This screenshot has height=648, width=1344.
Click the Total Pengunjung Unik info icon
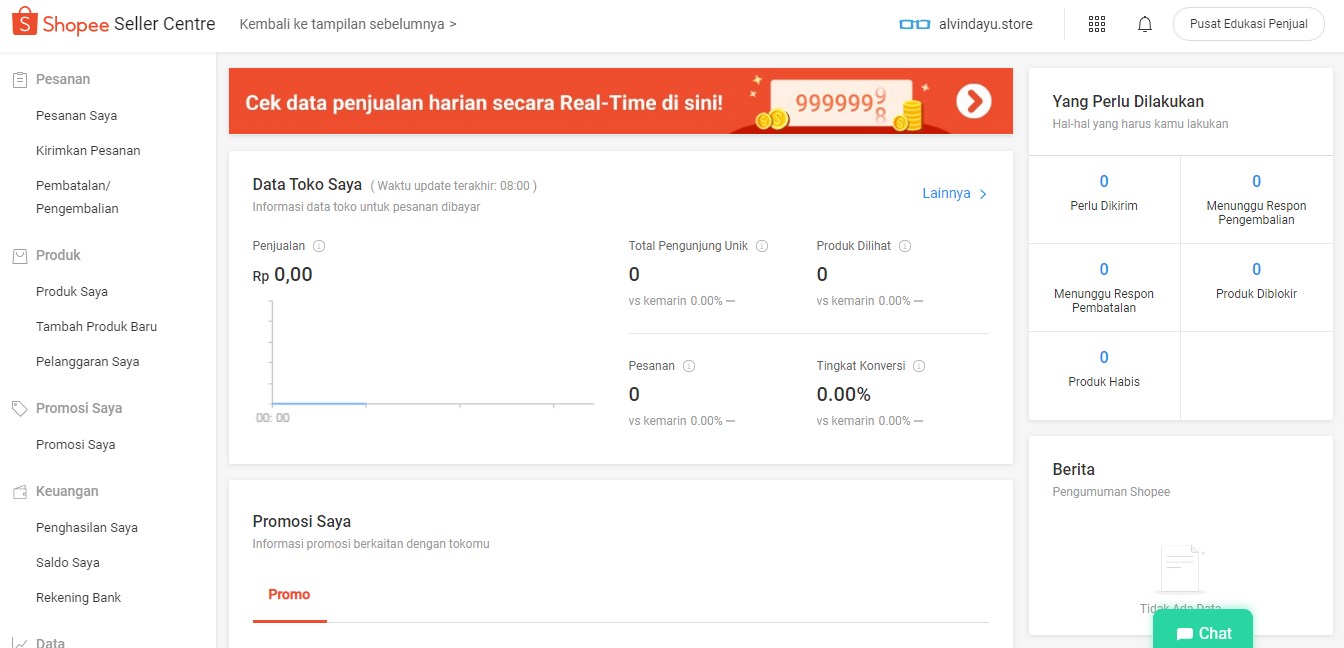click(x=762, y=246)
